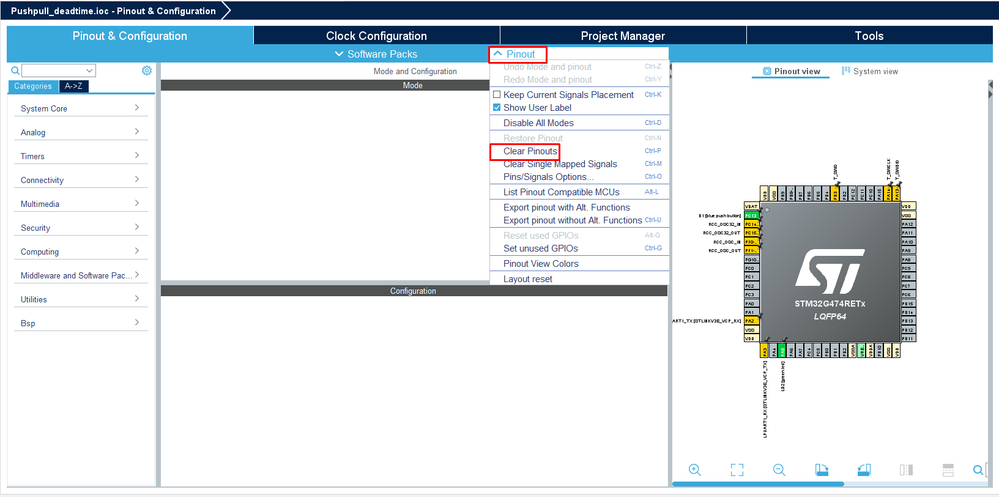Switch to A->Z sorting tab
The width and height of the screenshot is (999, 497).
point(73,86)
